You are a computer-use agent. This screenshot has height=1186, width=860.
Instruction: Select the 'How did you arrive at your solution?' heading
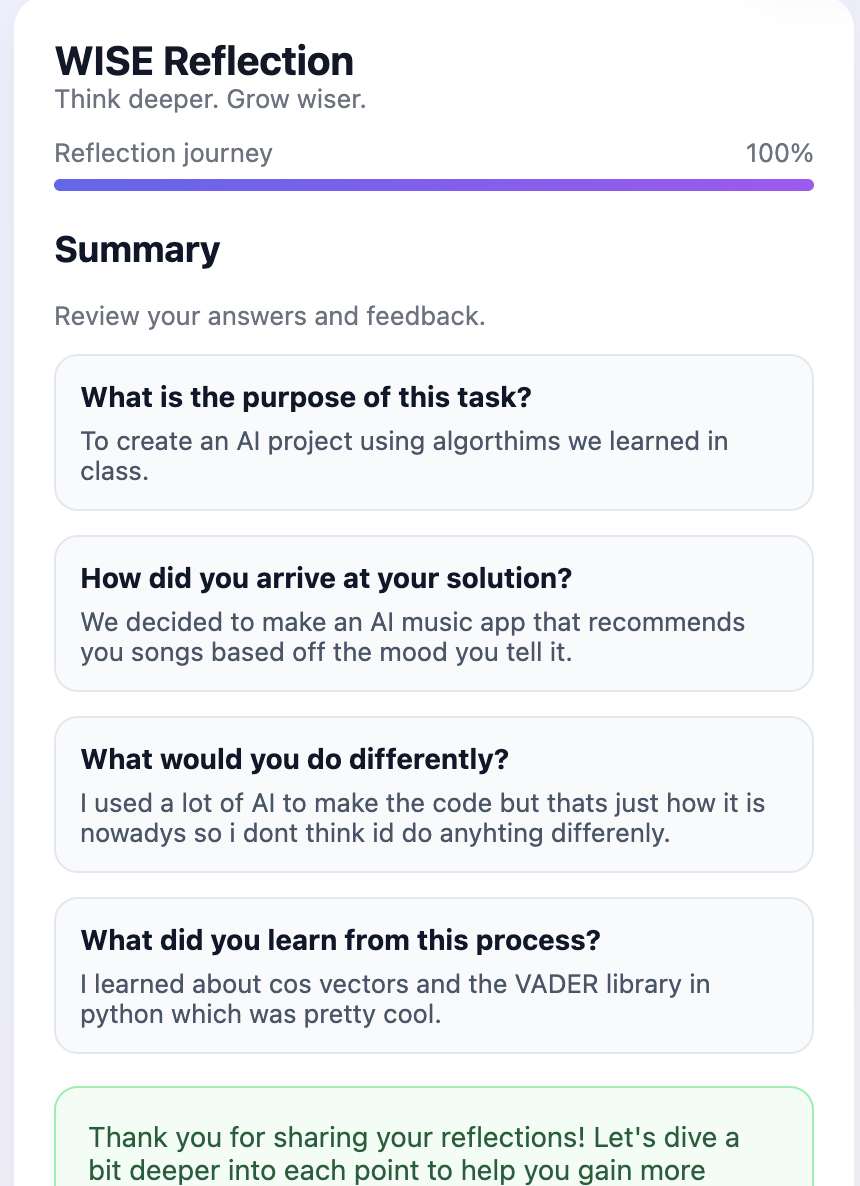326,578
